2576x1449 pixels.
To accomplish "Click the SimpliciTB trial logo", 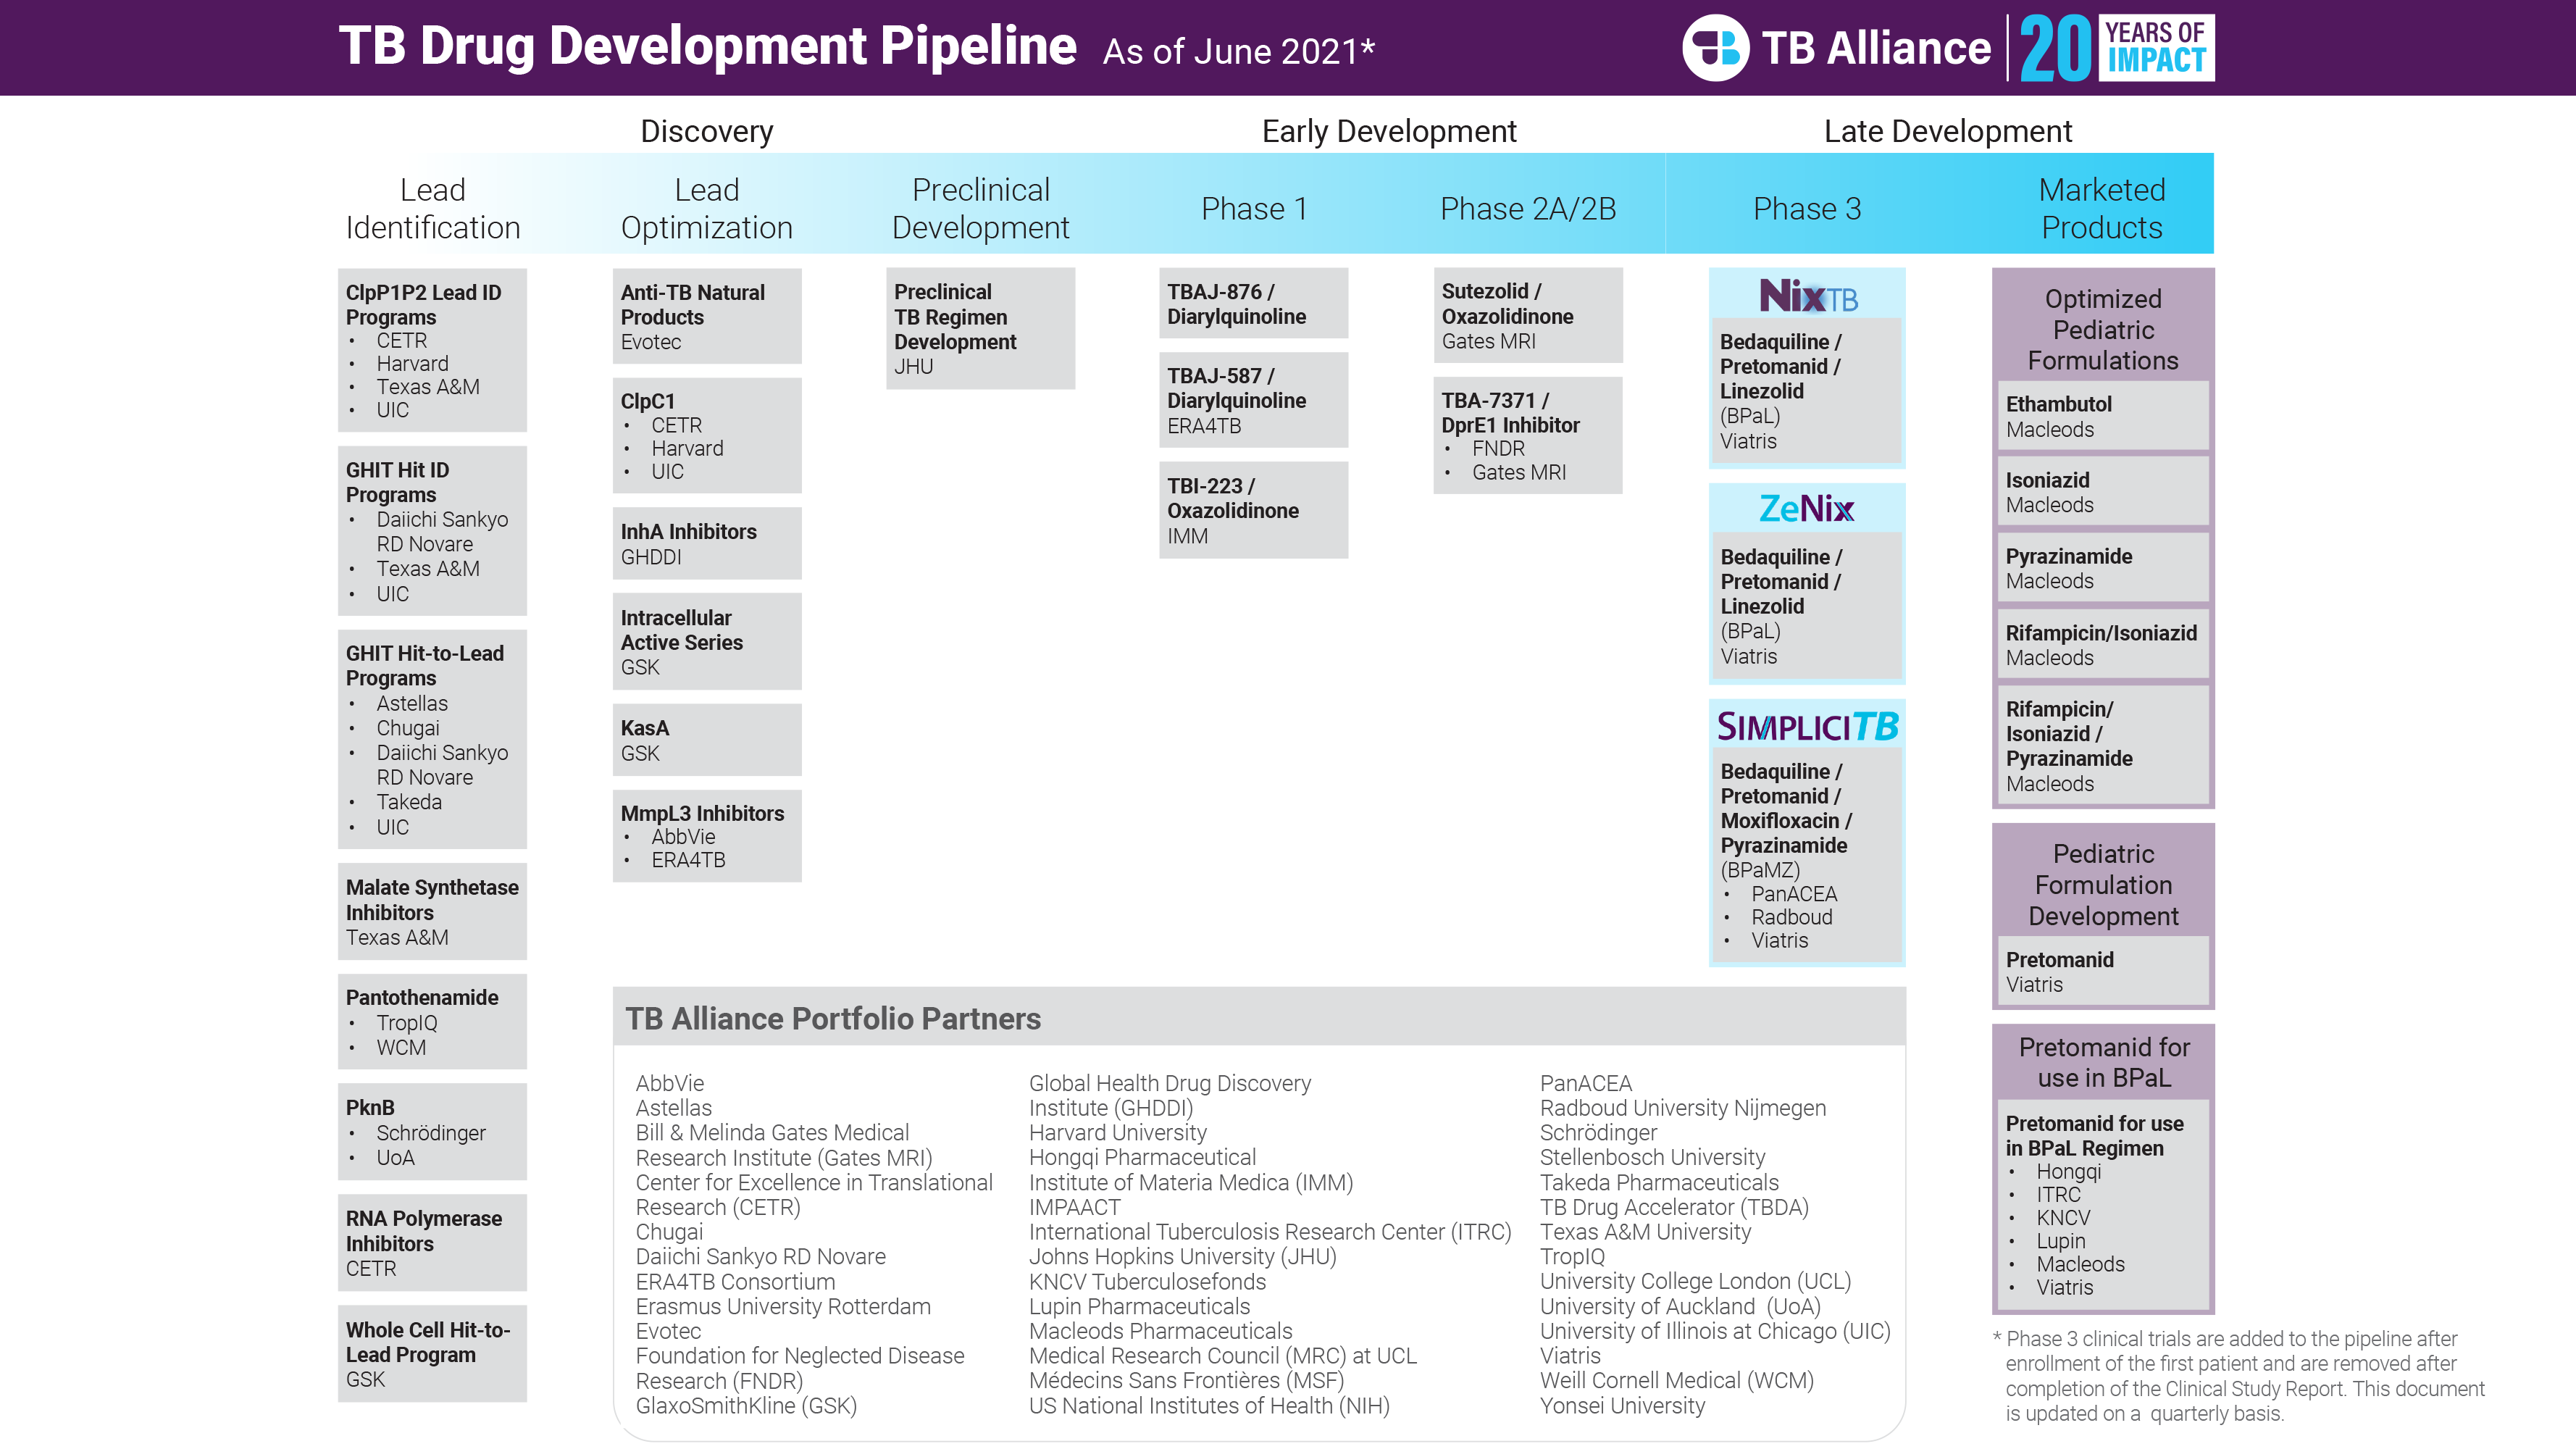I will 1807,725.
